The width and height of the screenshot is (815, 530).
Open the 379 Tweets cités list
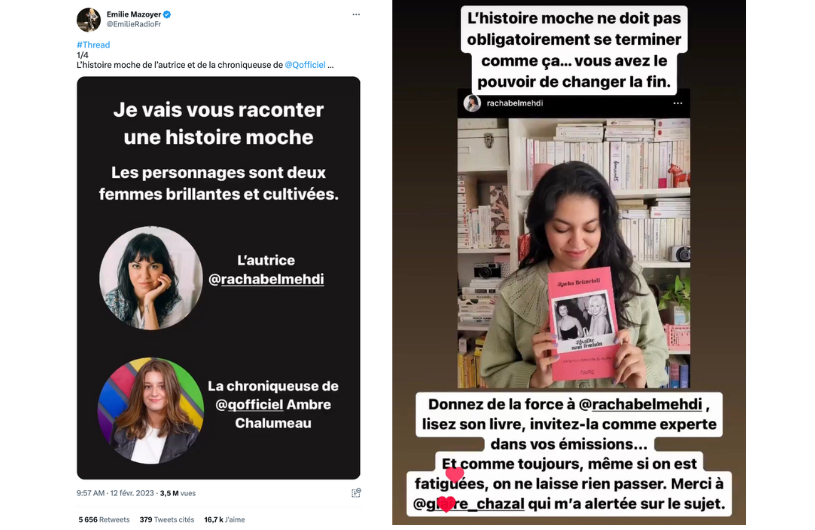166,520
